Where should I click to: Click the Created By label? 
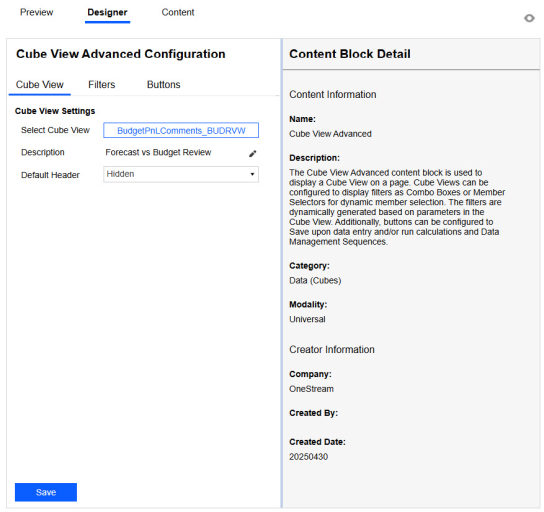point(313,413)
